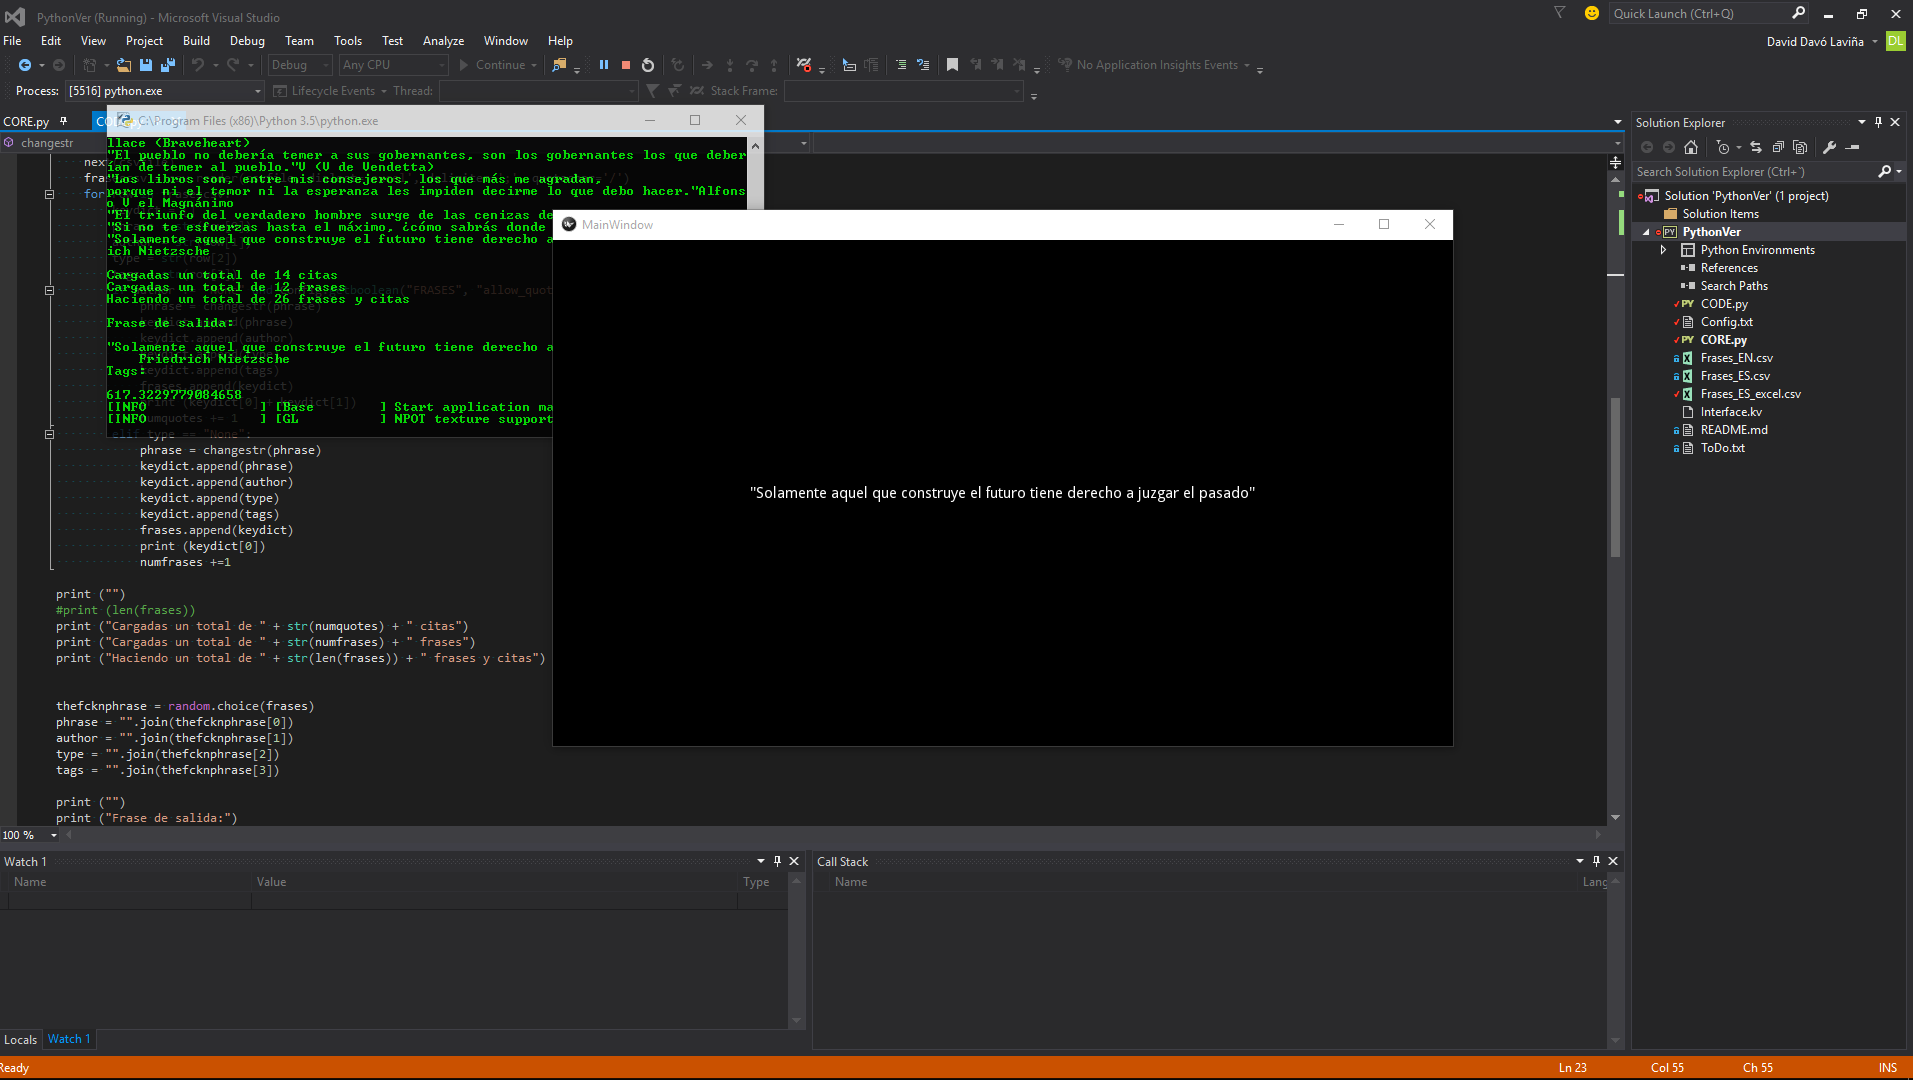Select README.md in Solution Explorer

(x=1734, y=430)
